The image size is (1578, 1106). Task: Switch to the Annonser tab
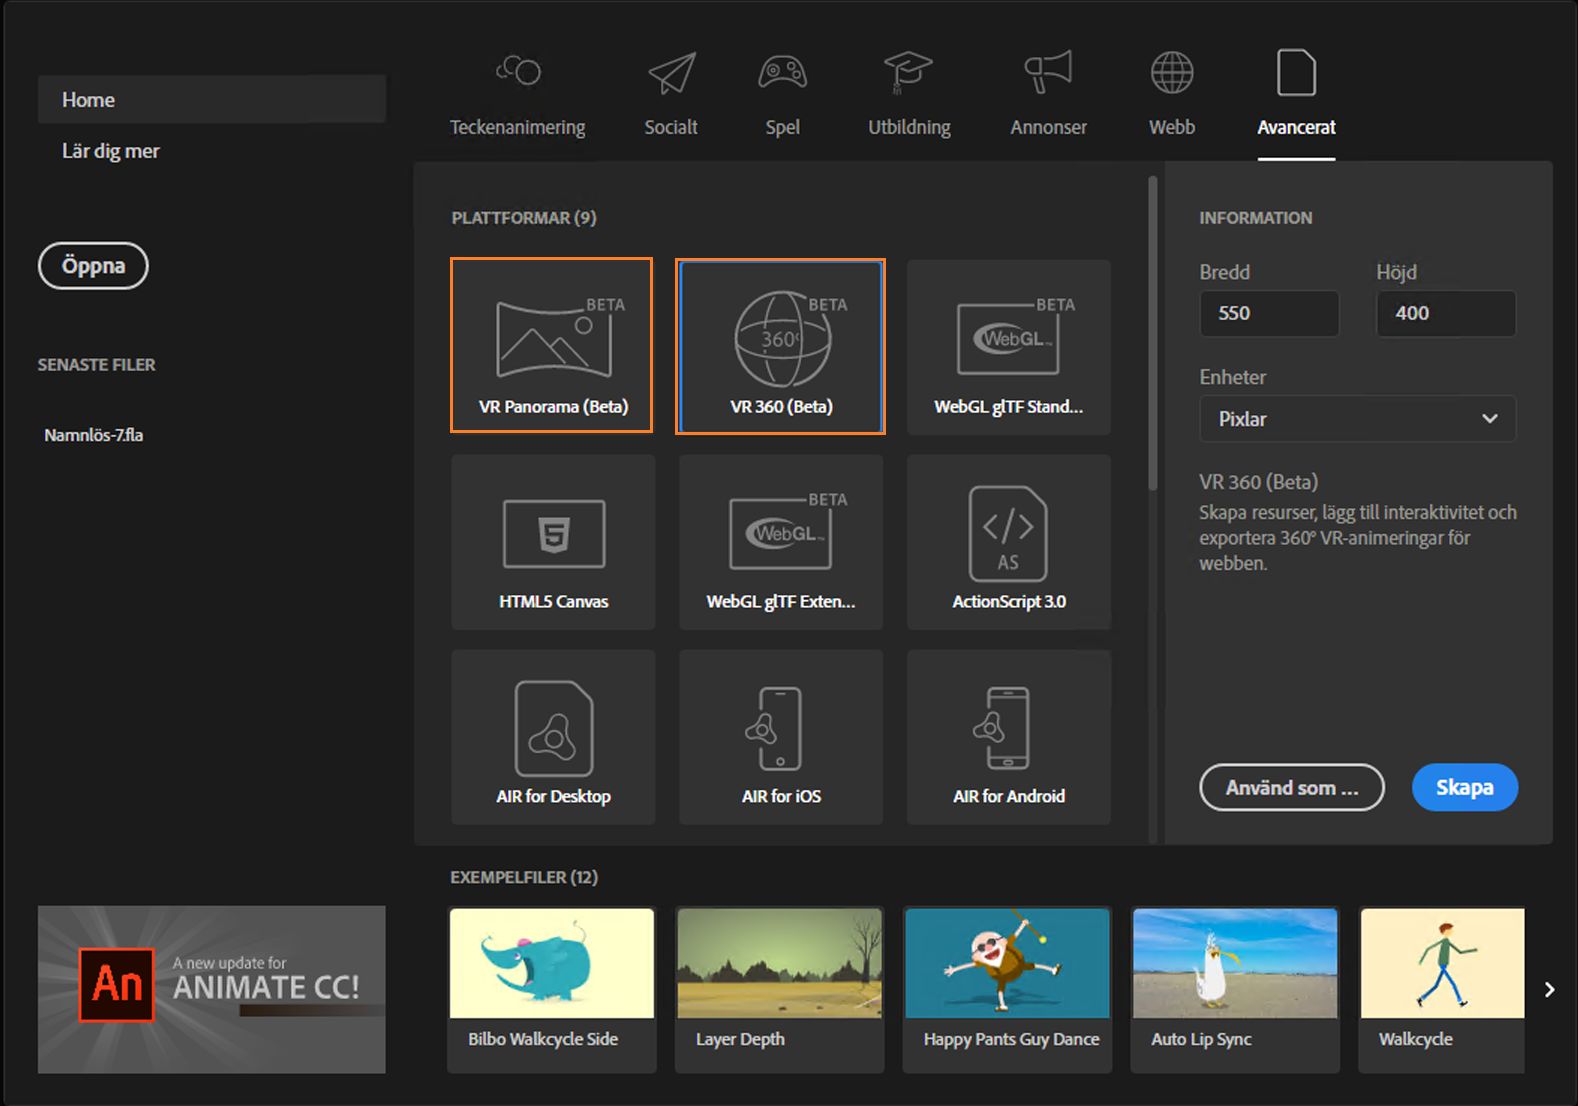pyautogui.click(x=1048, y=127)
